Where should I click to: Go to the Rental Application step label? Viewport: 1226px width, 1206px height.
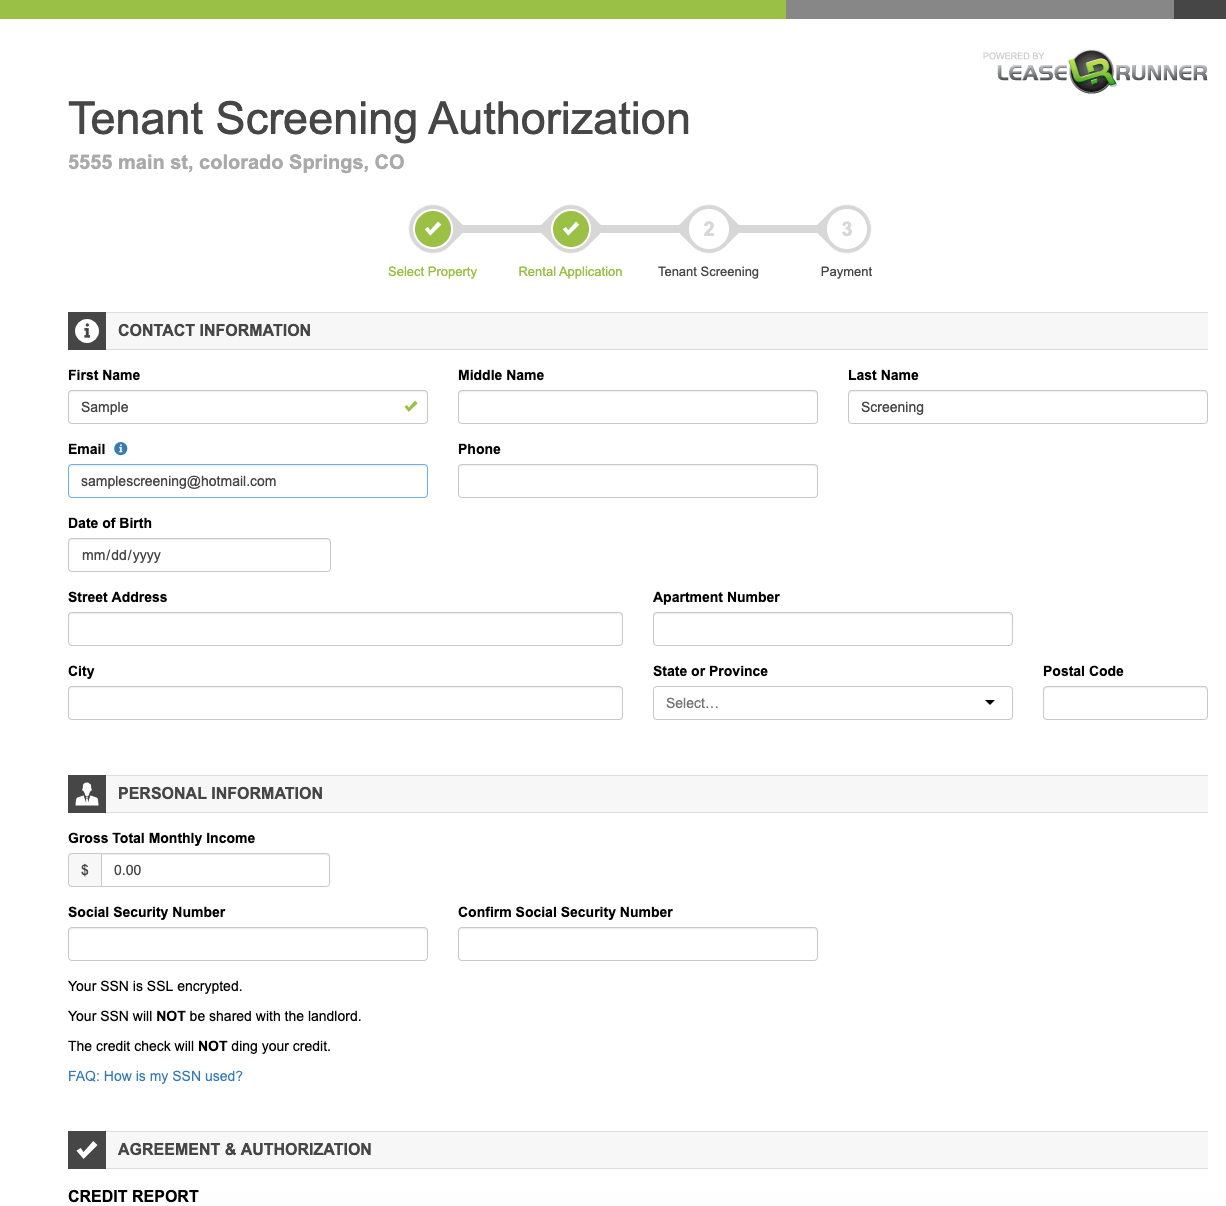pyautogui.click(x=570, y=272)
